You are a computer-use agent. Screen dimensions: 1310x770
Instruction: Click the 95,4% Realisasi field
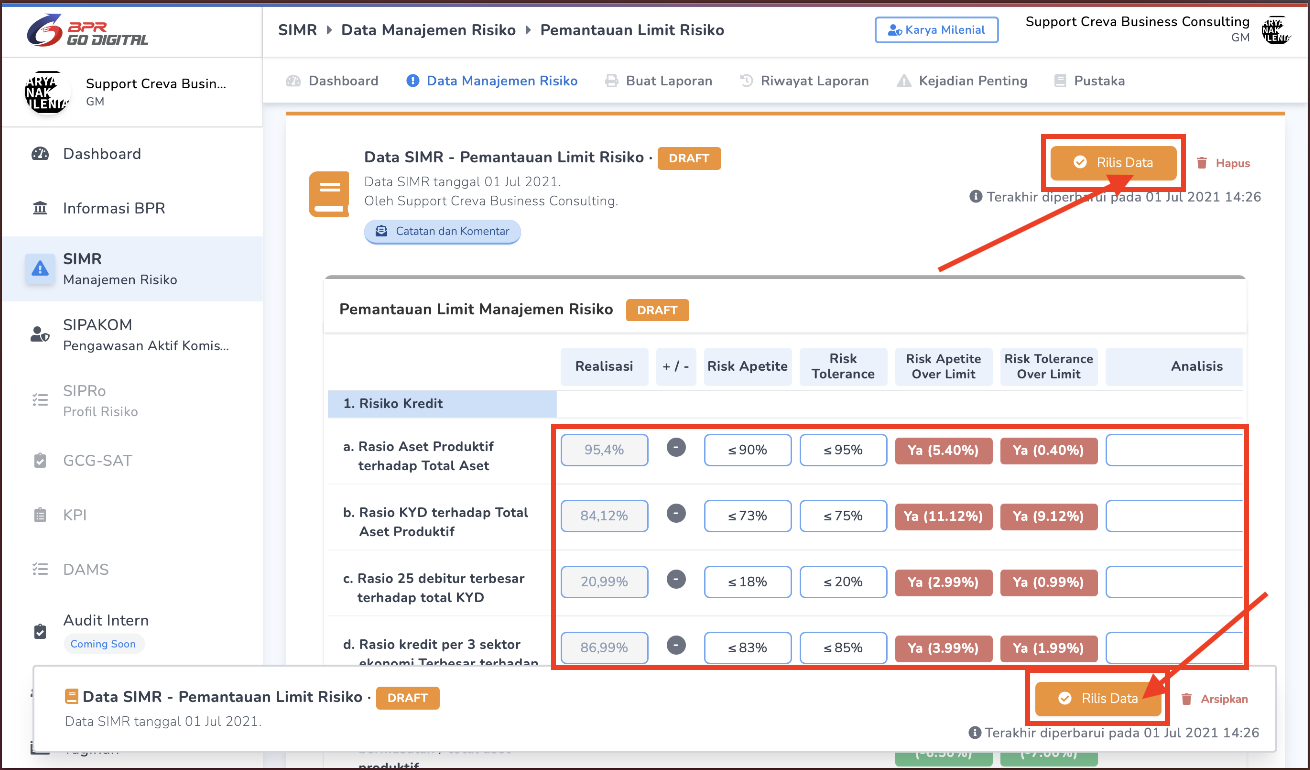pos(604,450)
